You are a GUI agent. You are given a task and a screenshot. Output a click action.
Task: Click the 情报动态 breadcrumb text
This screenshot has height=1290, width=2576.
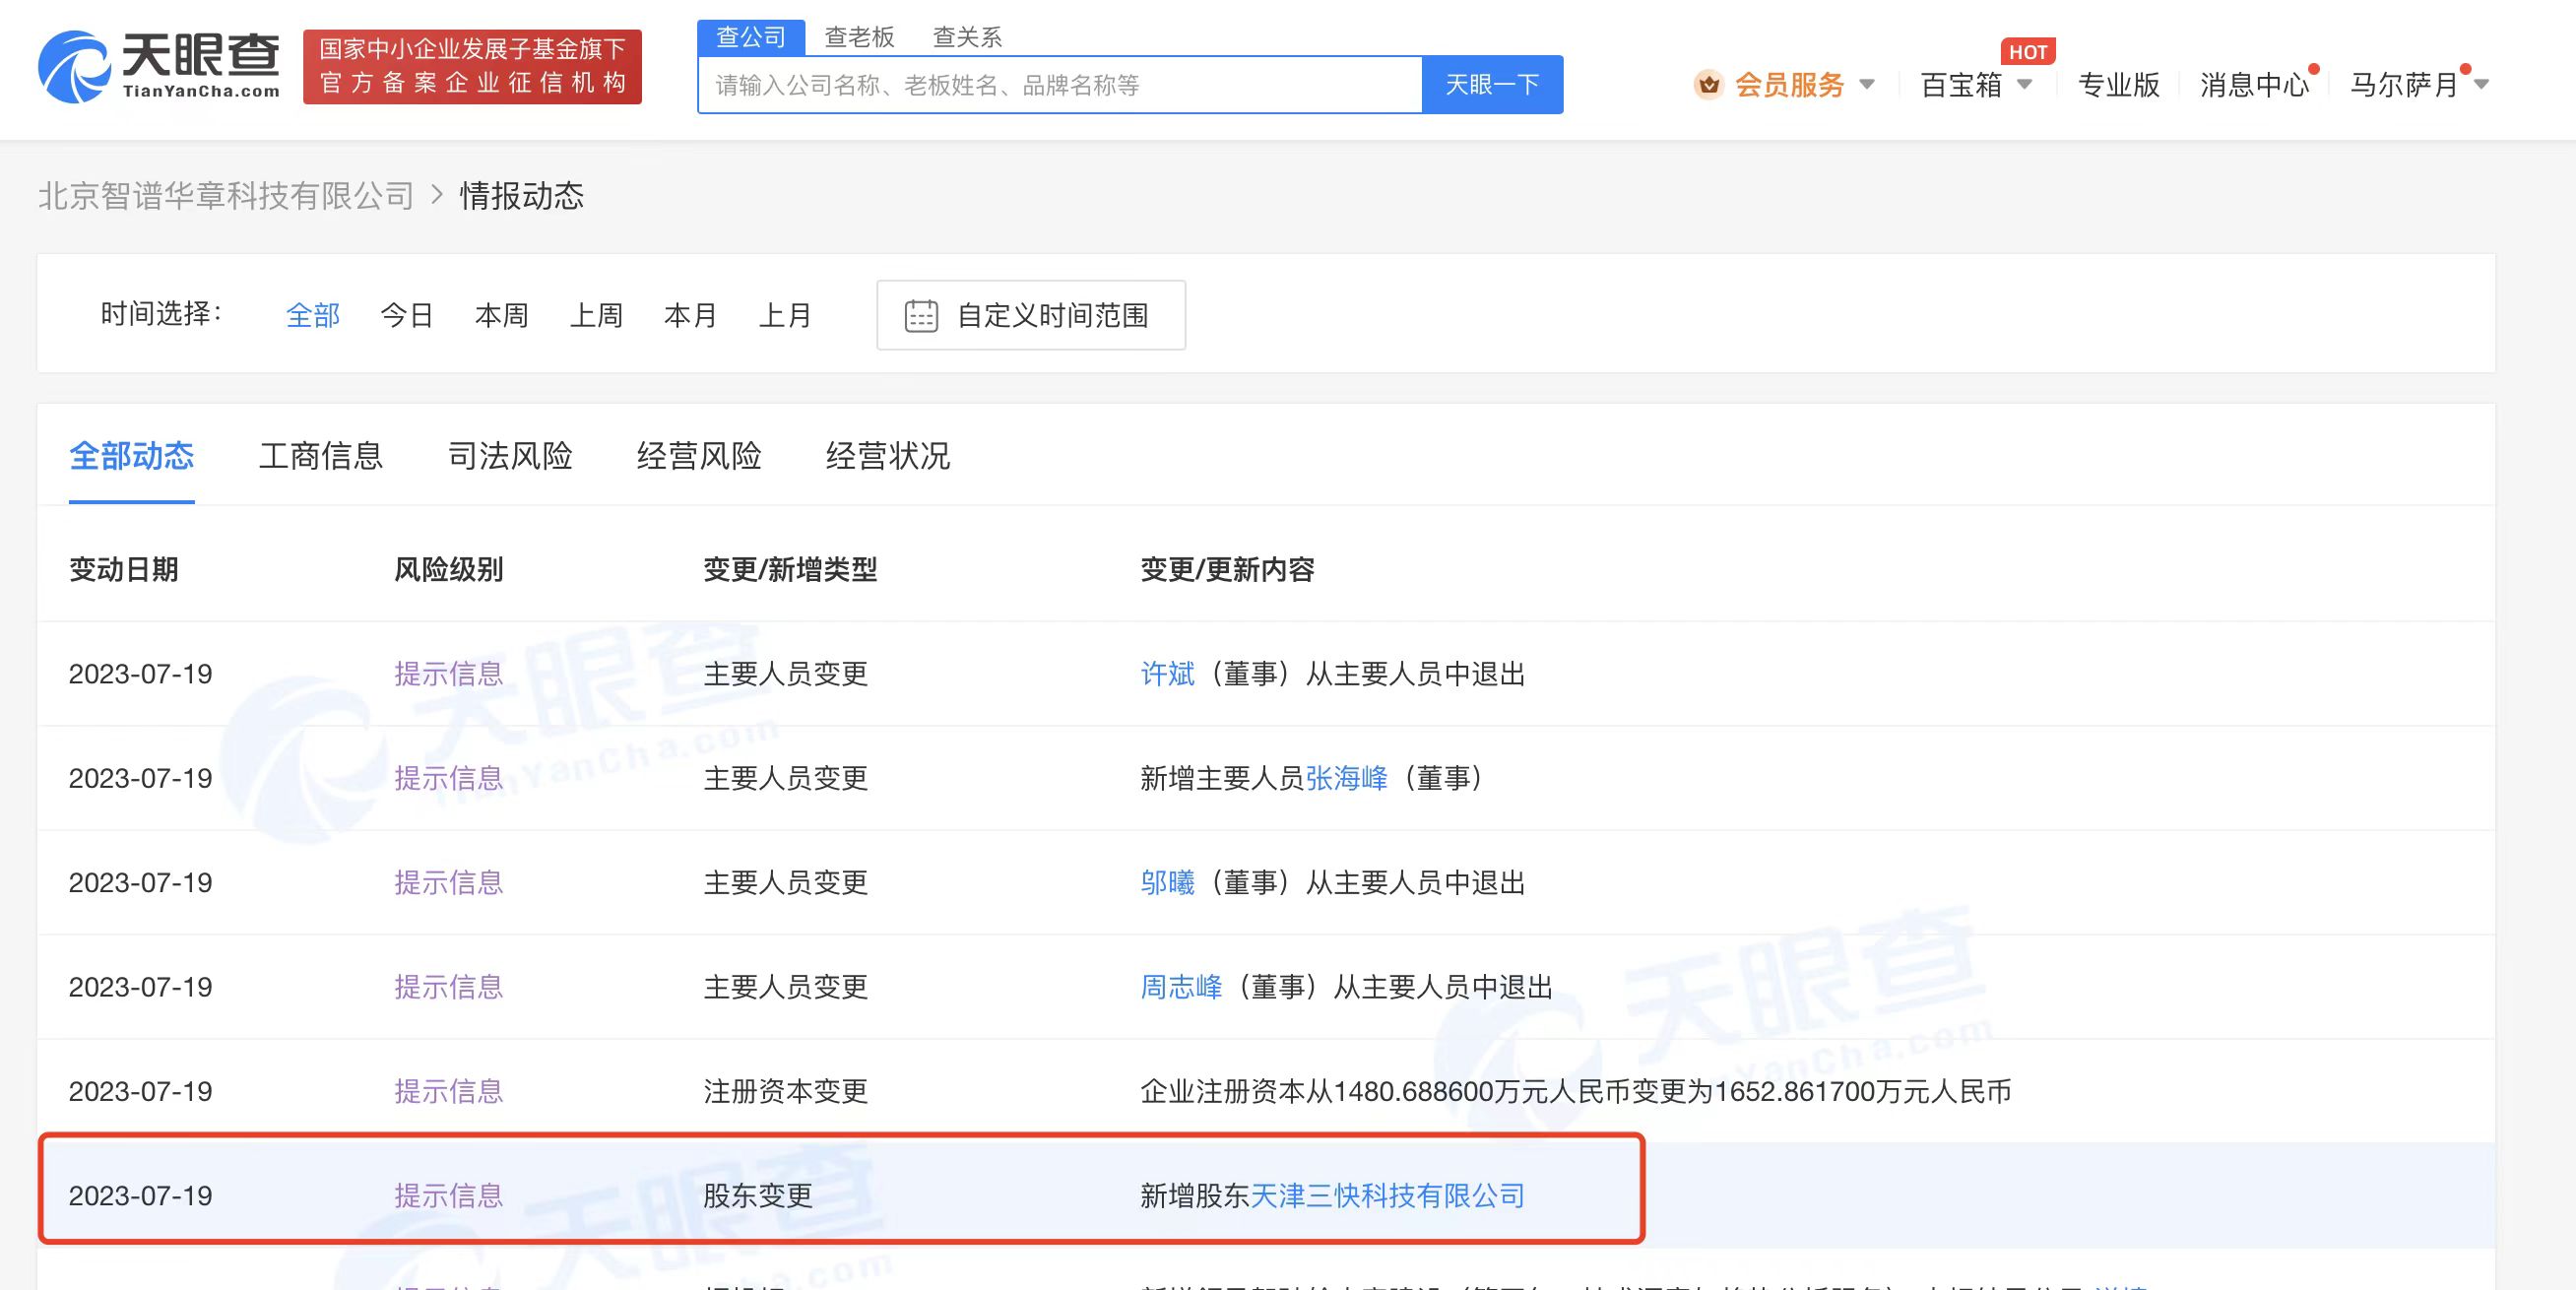coord(521,196)
